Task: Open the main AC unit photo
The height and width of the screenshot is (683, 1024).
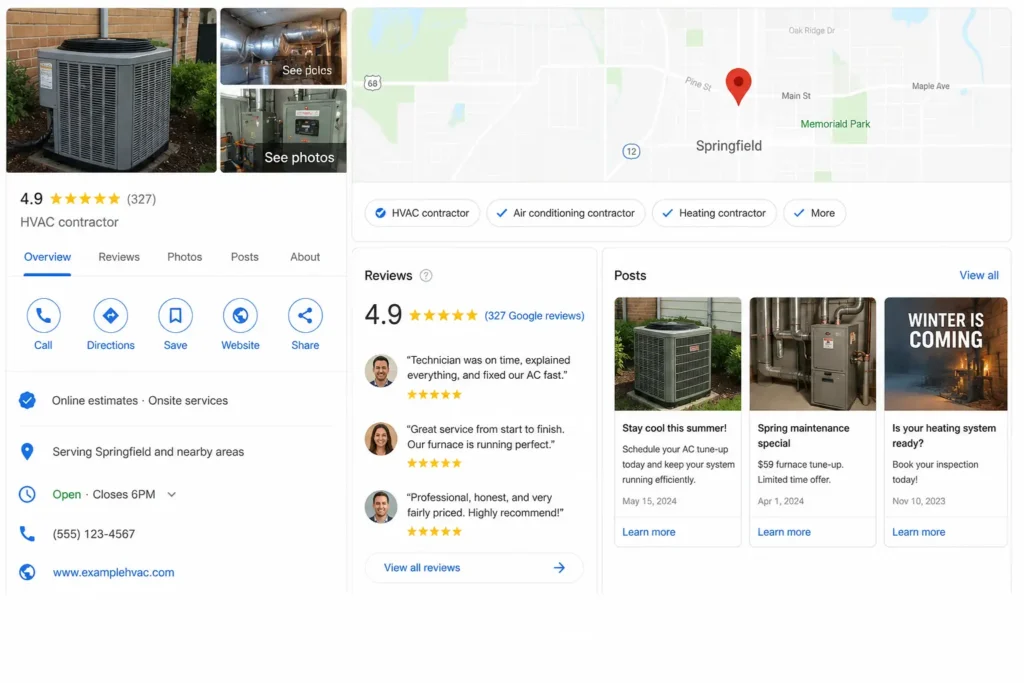Action: click(111, 90)
